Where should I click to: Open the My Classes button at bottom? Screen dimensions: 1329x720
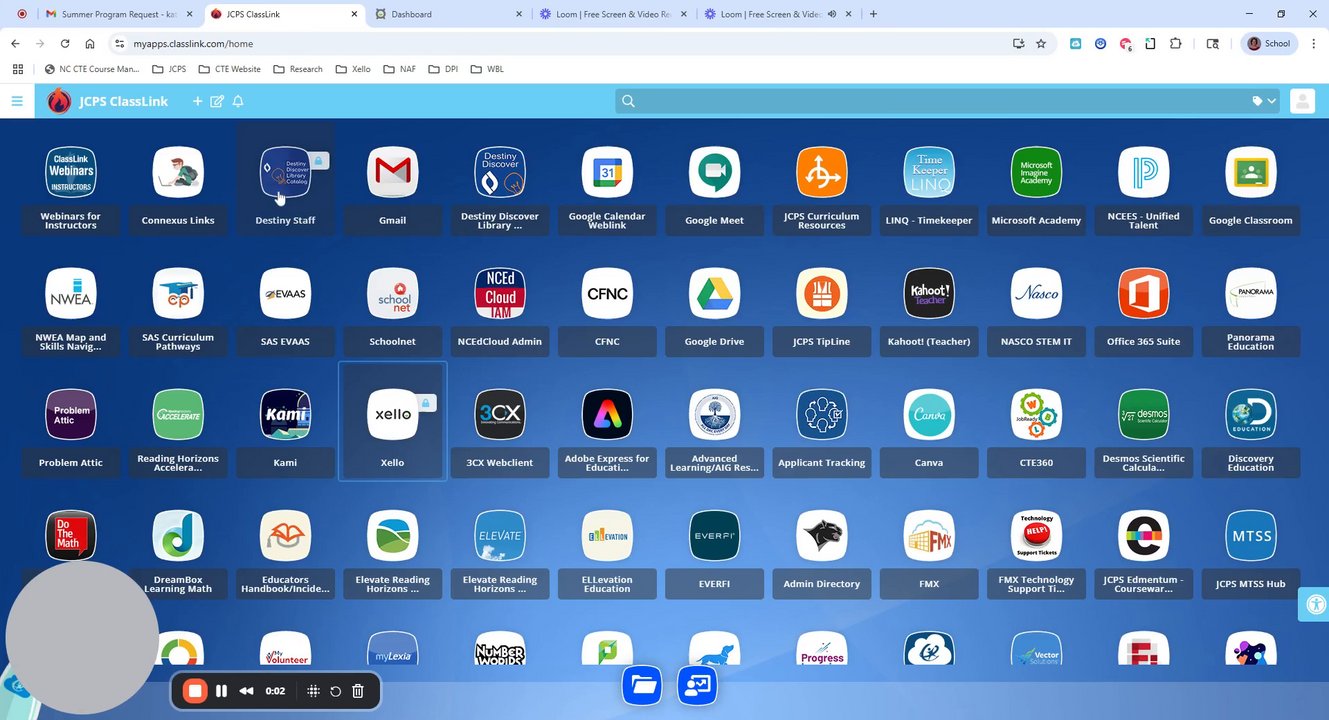(x=697, y=685)
